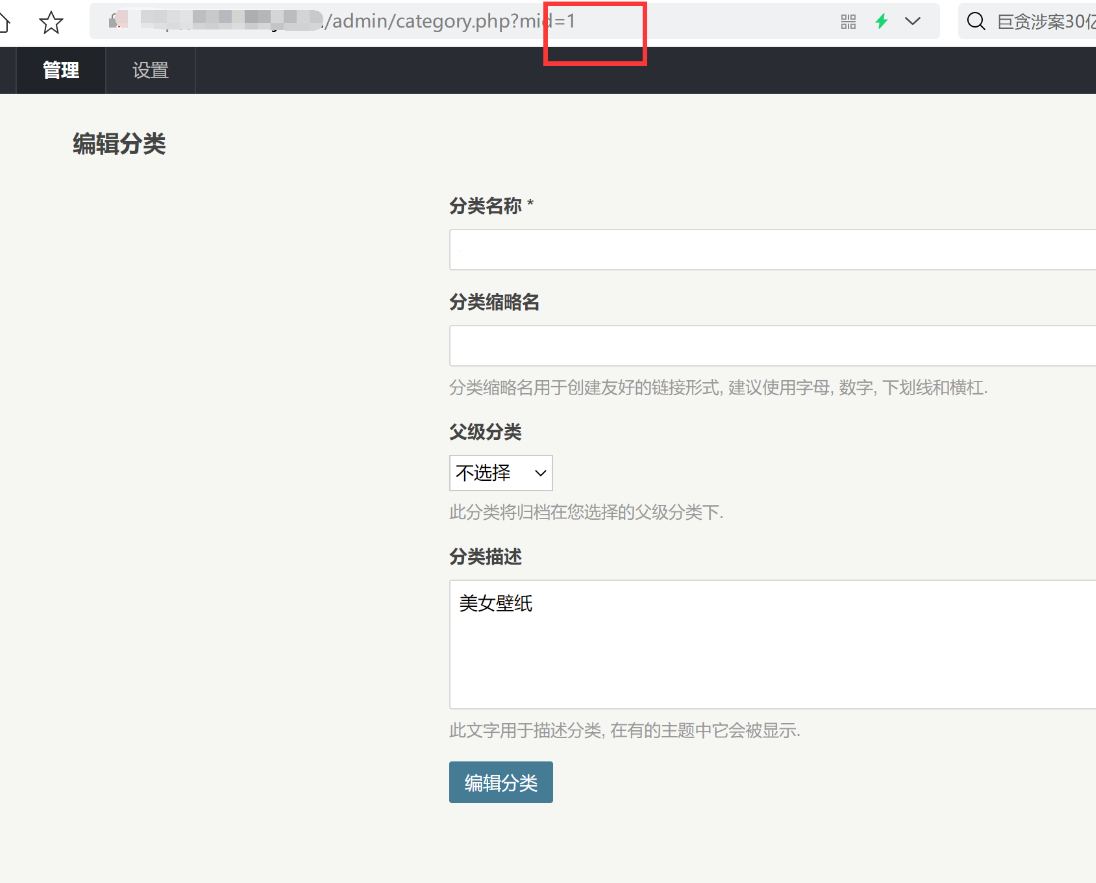Click the 美女壁纸 text in description
The image size is (1096, 883).
[x=496, y=603]
